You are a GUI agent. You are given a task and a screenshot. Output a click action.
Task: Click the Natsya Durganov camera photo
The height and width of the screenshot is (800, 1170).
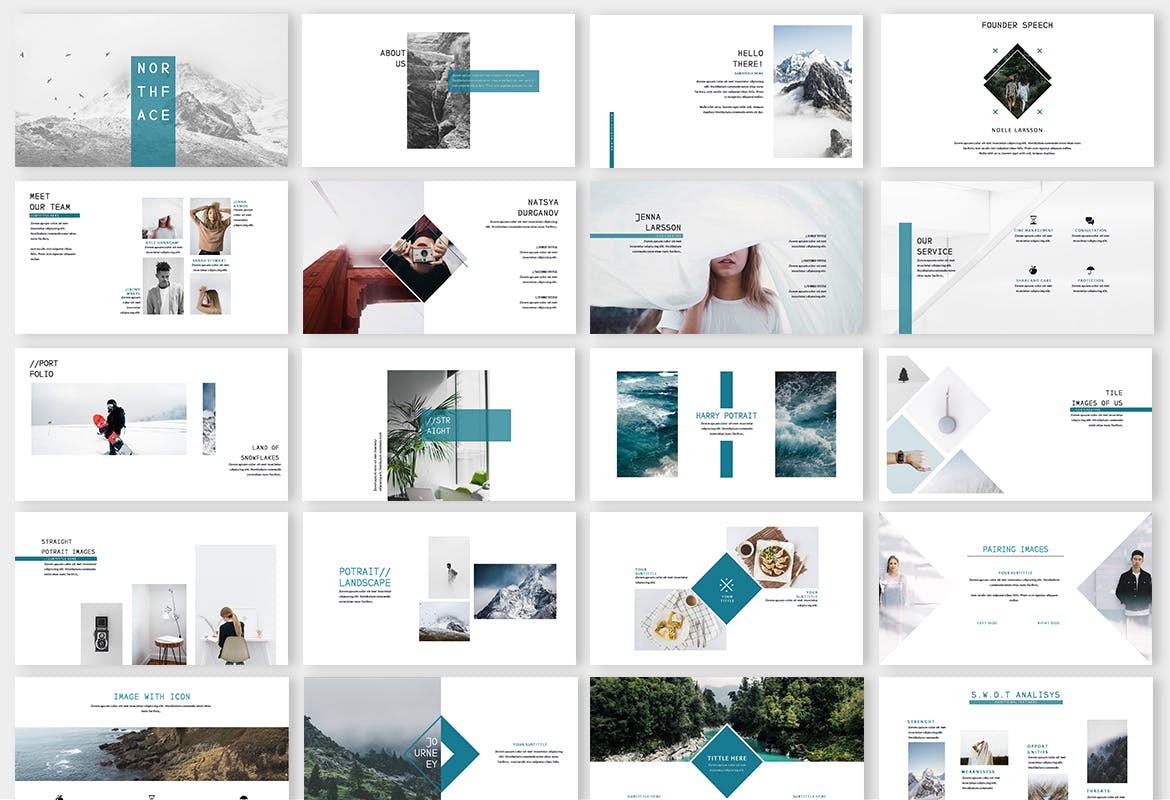coord(423,257)
